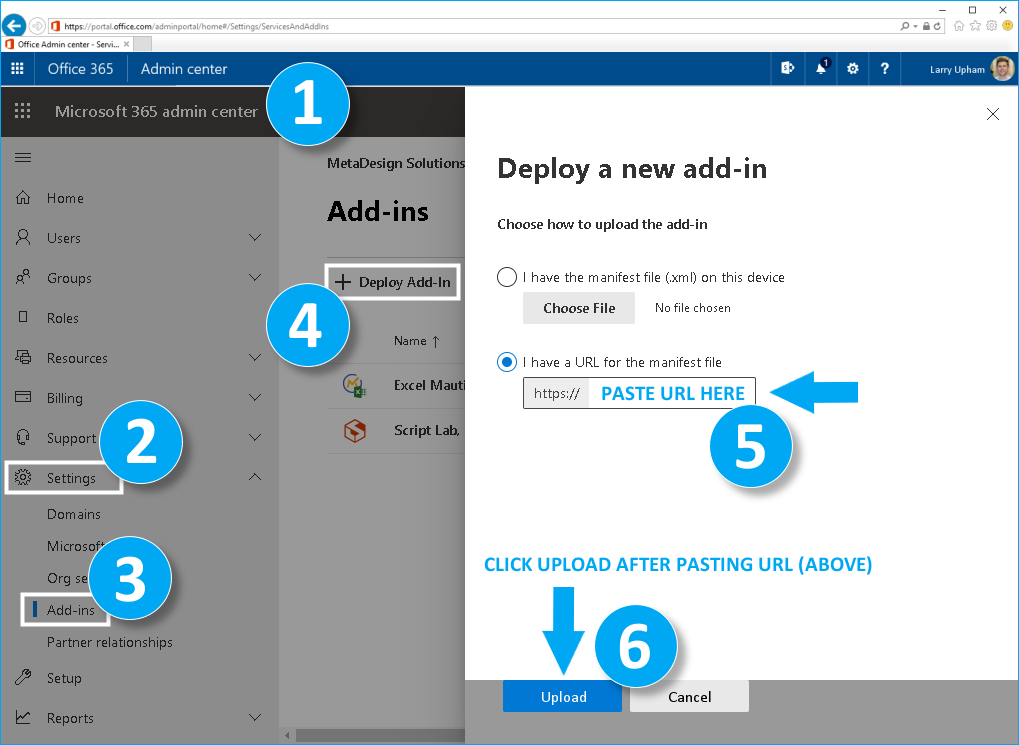
Task: Select the manifest file on device radio button
Action: 506,277
